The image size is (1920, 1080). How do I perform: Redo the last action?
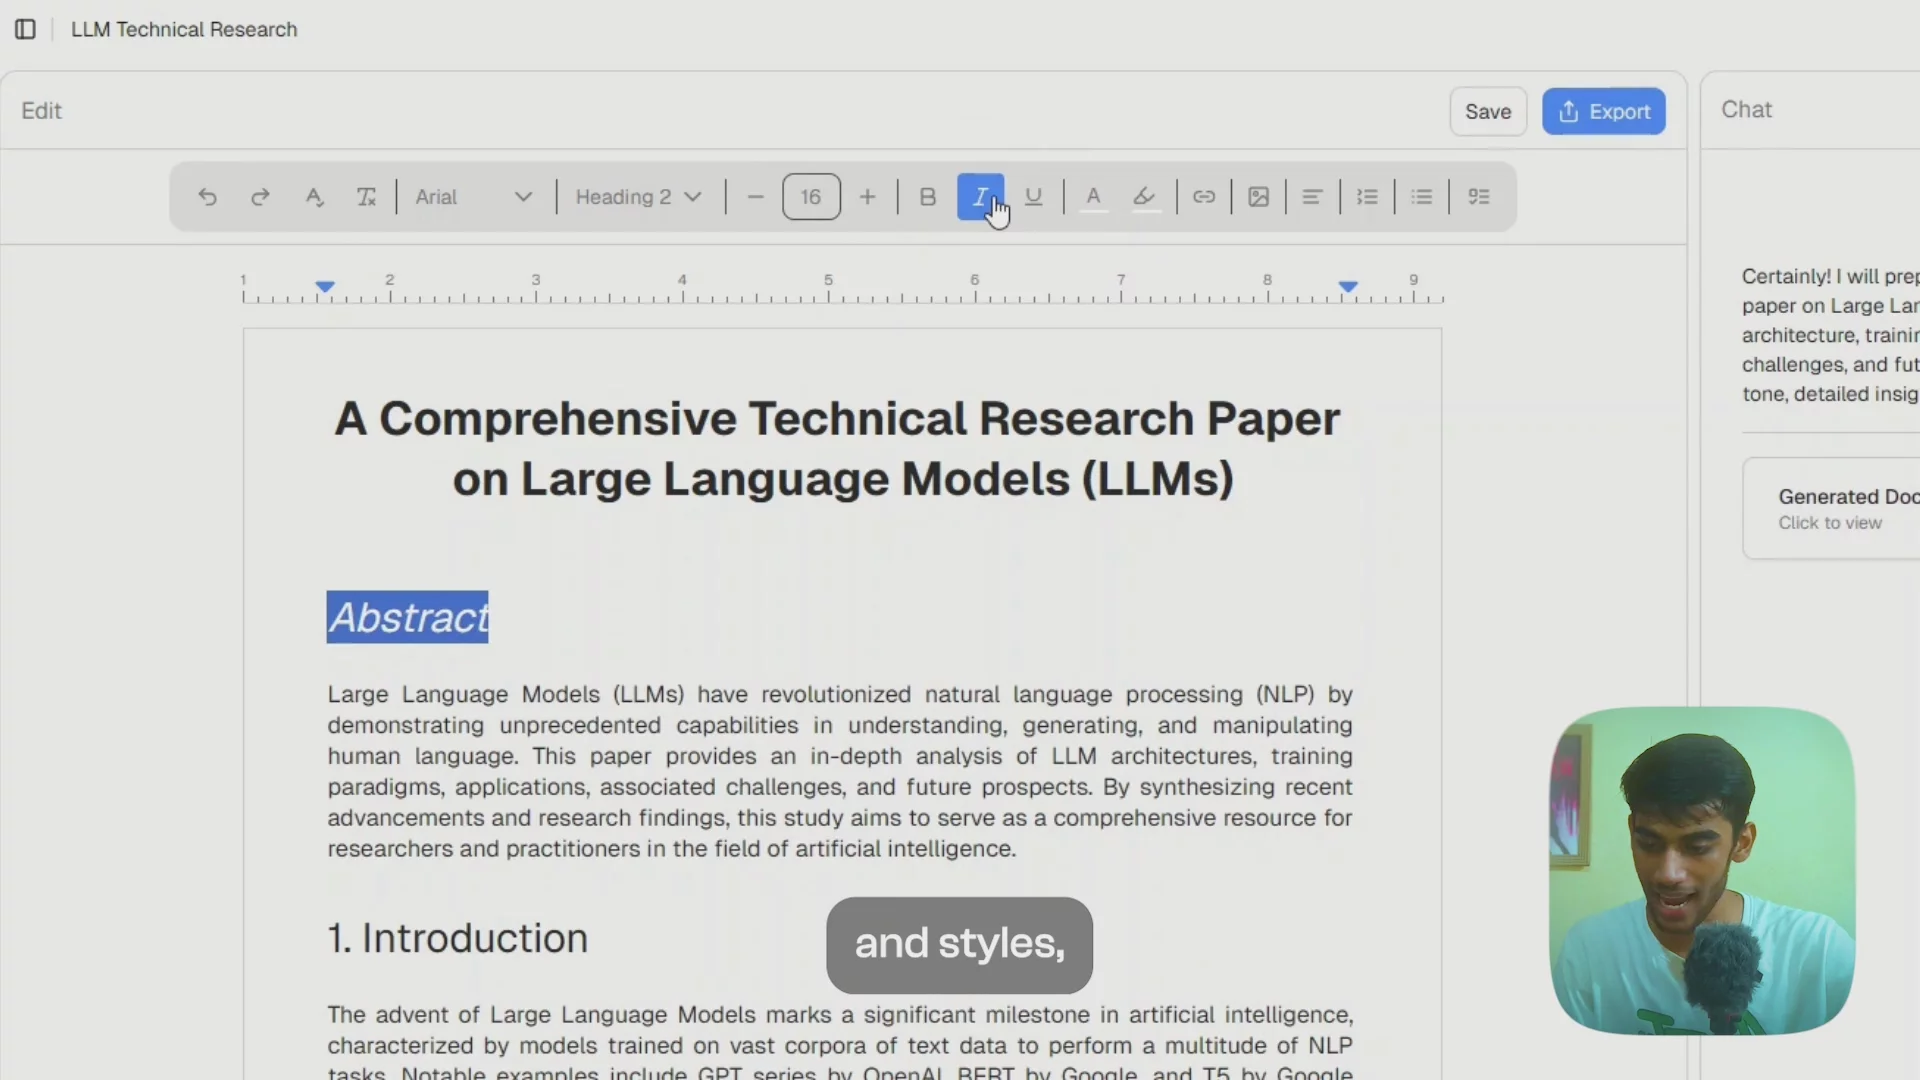coord(260,197)
